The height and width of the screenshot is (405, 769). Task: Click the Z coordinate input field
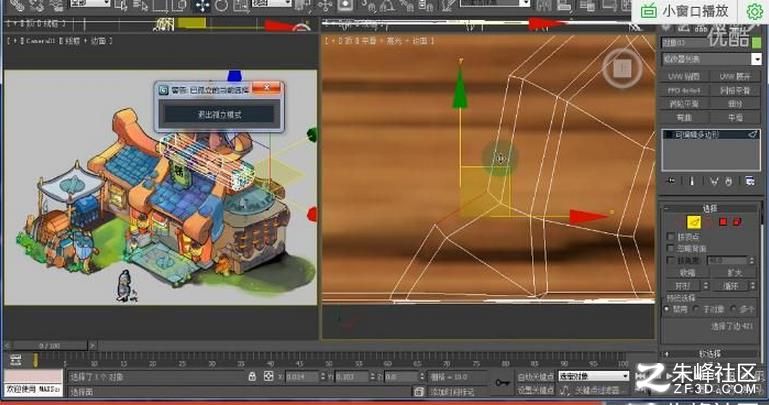click(401, 377)
